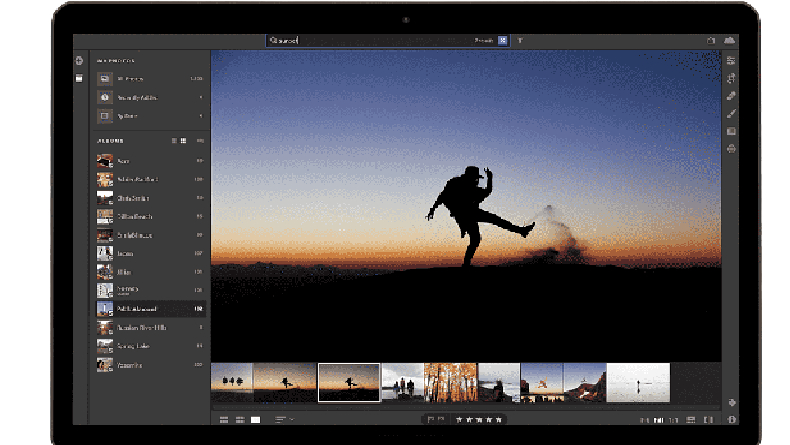
Task: Select Recently Added in My Photos
Action: coord(150,97)
